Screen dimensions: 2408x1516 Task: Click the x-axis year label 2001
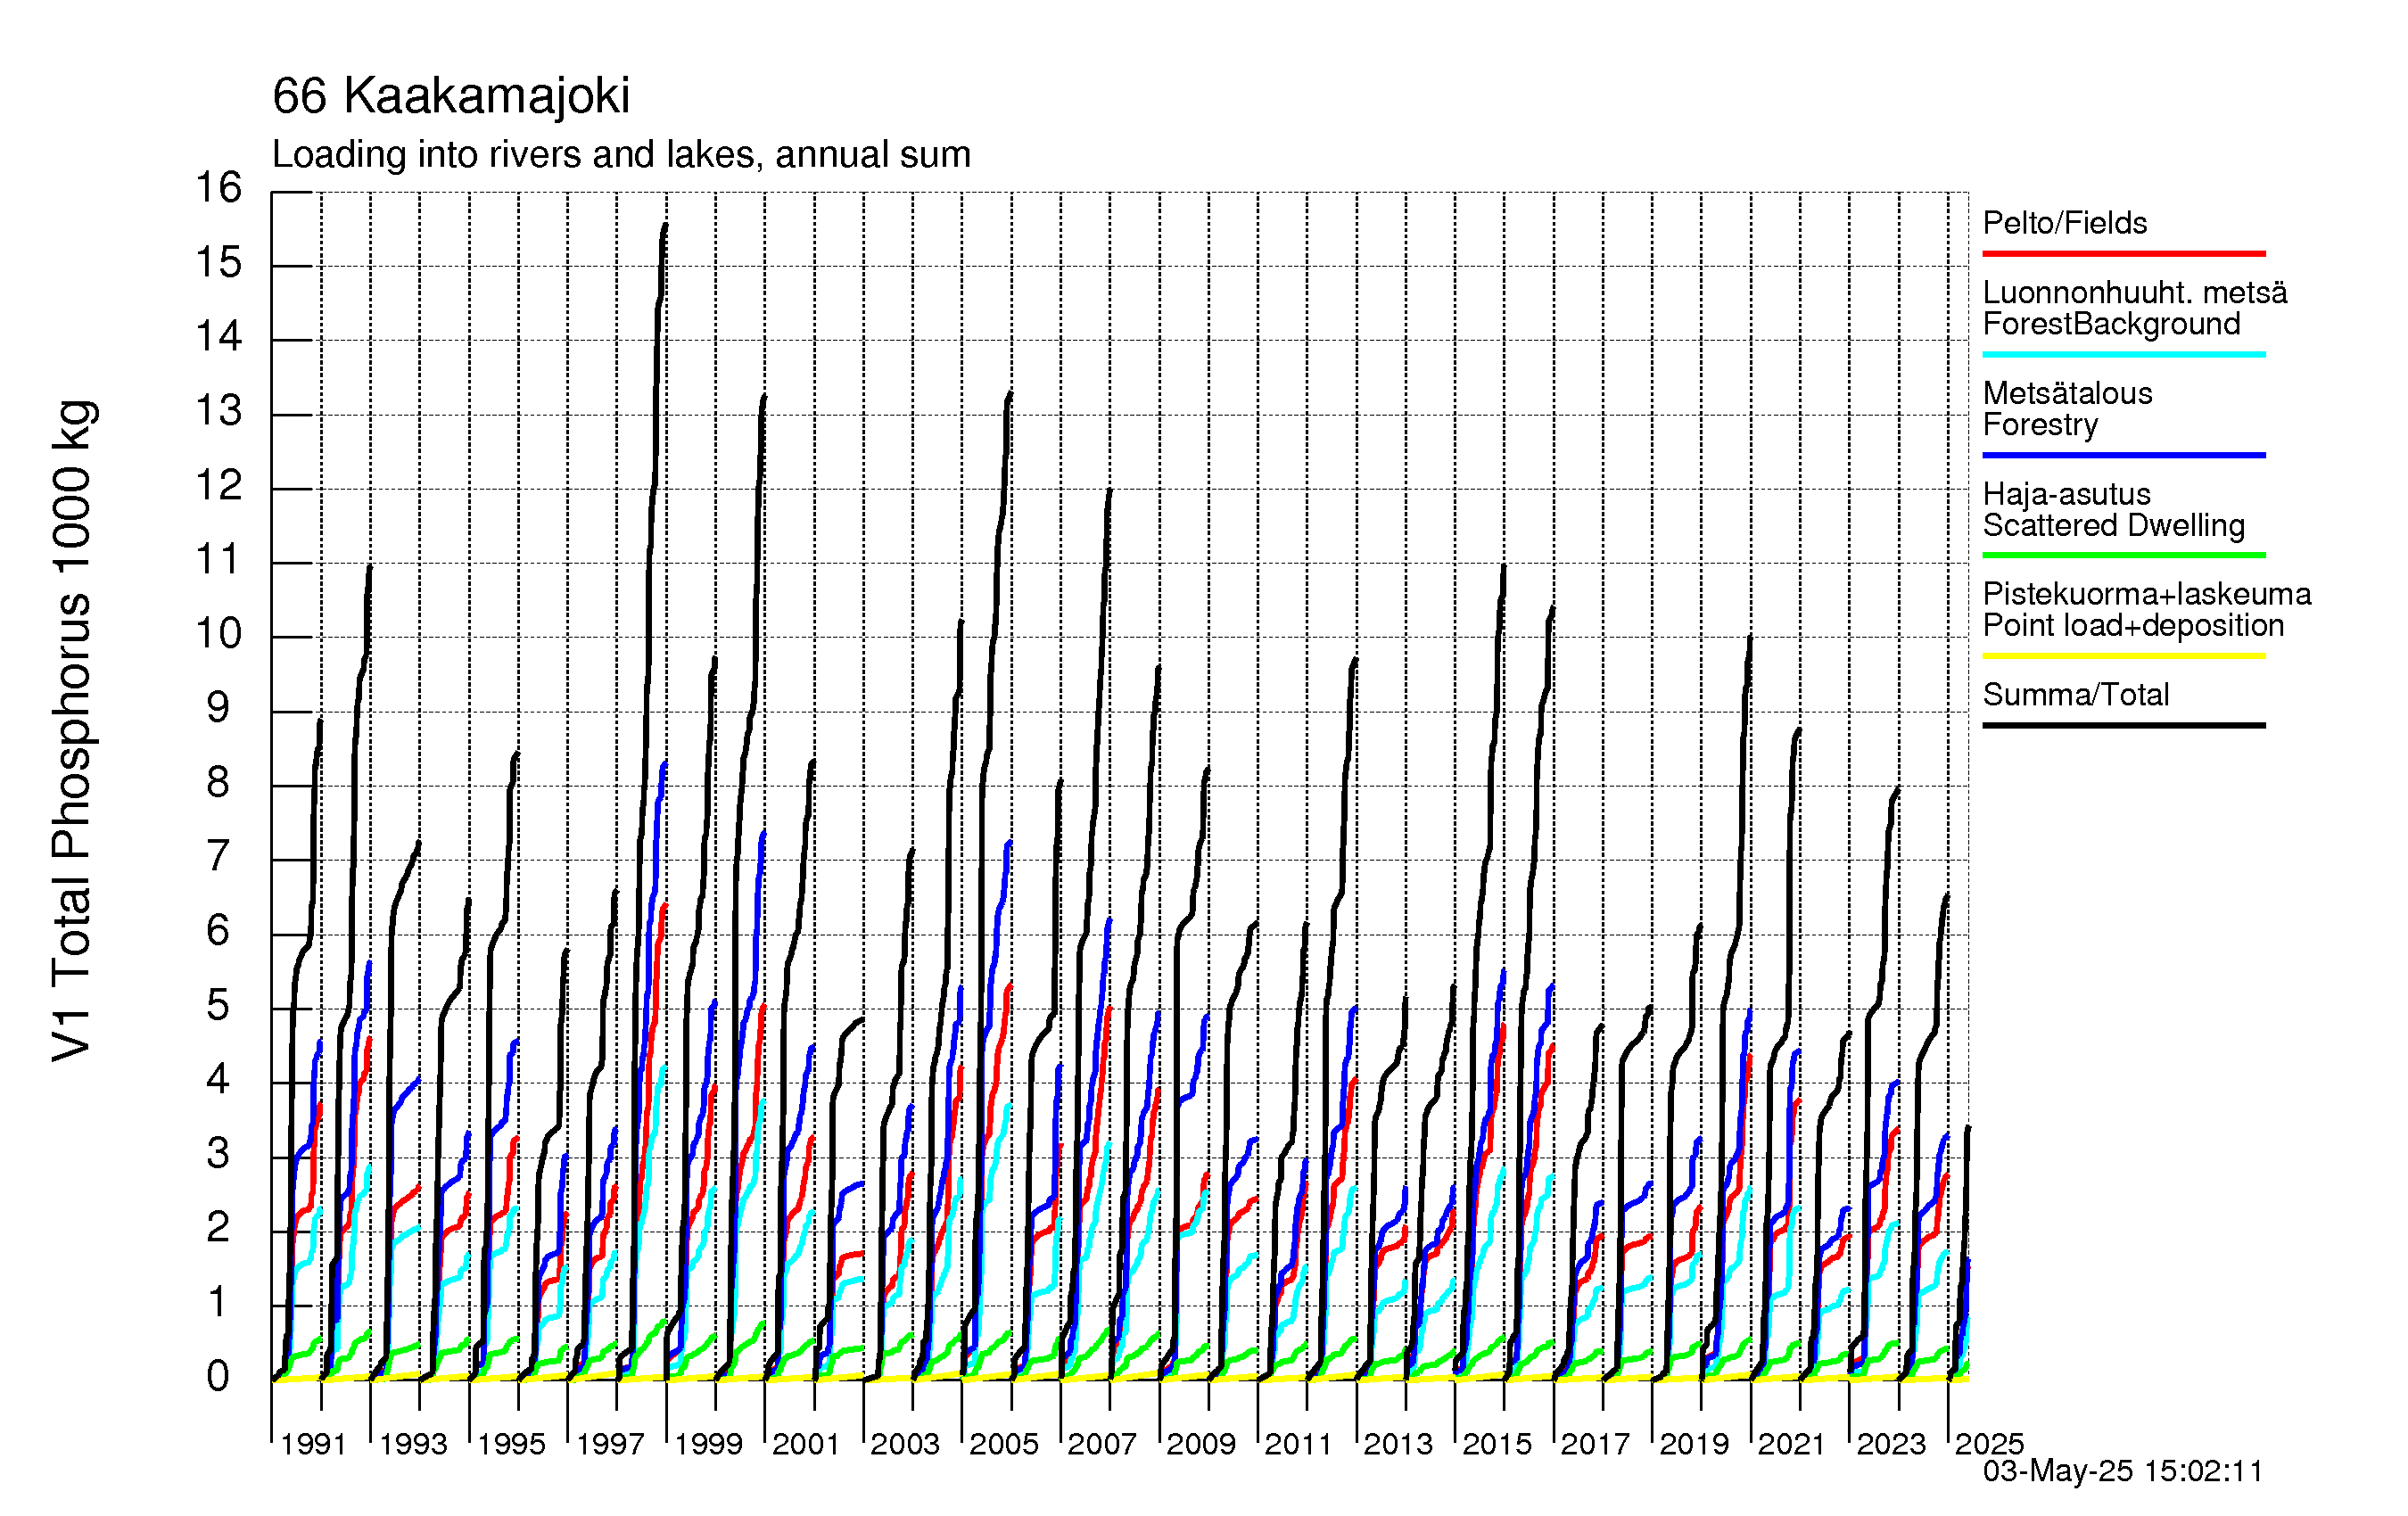coord(806,1444)
